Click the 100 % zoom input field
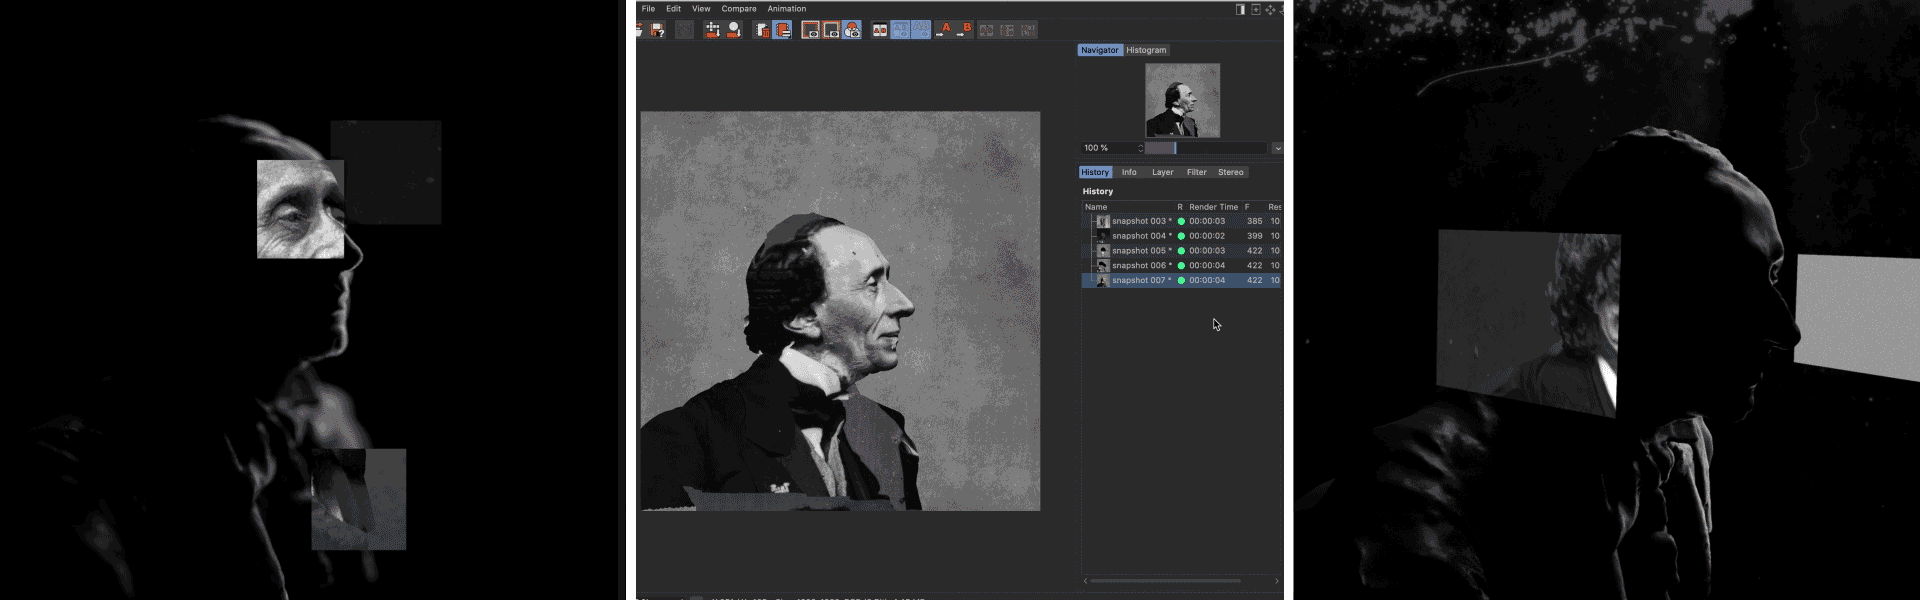This screenshot has width=1920, height=600. 1107,148
